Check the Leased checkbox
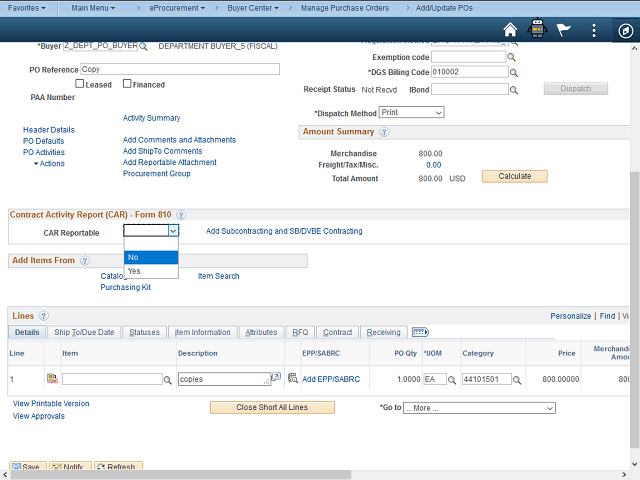Screen dimensions: 640x480 coord(81,84)
